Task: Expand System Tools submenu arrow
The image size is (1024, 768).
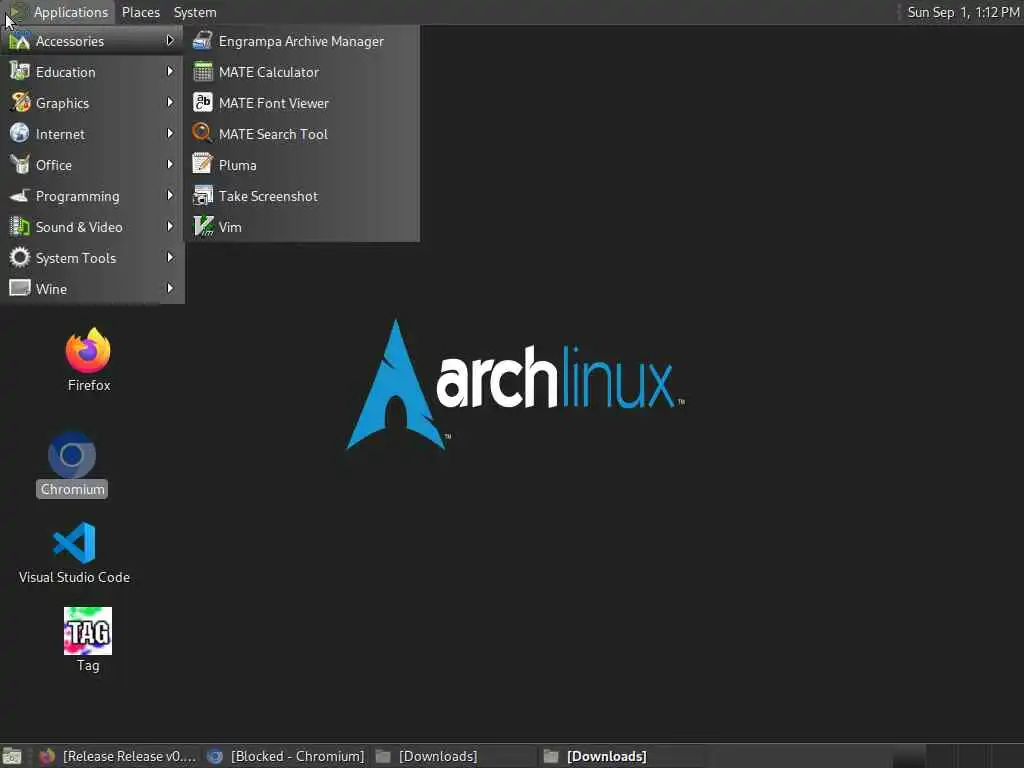Action: point(170,257)
